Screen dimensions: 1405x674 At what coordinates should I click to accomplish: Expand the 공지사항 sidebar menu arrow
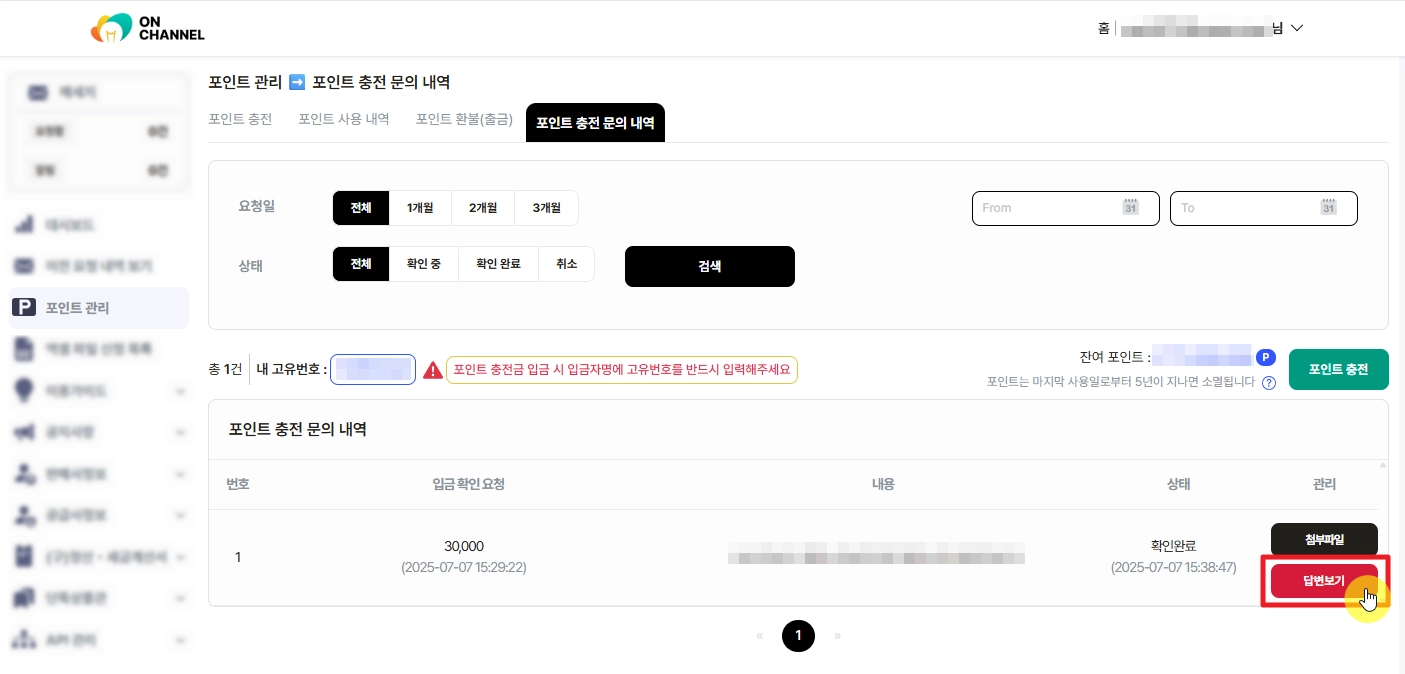pyautogui.click(x=179, y=432)
